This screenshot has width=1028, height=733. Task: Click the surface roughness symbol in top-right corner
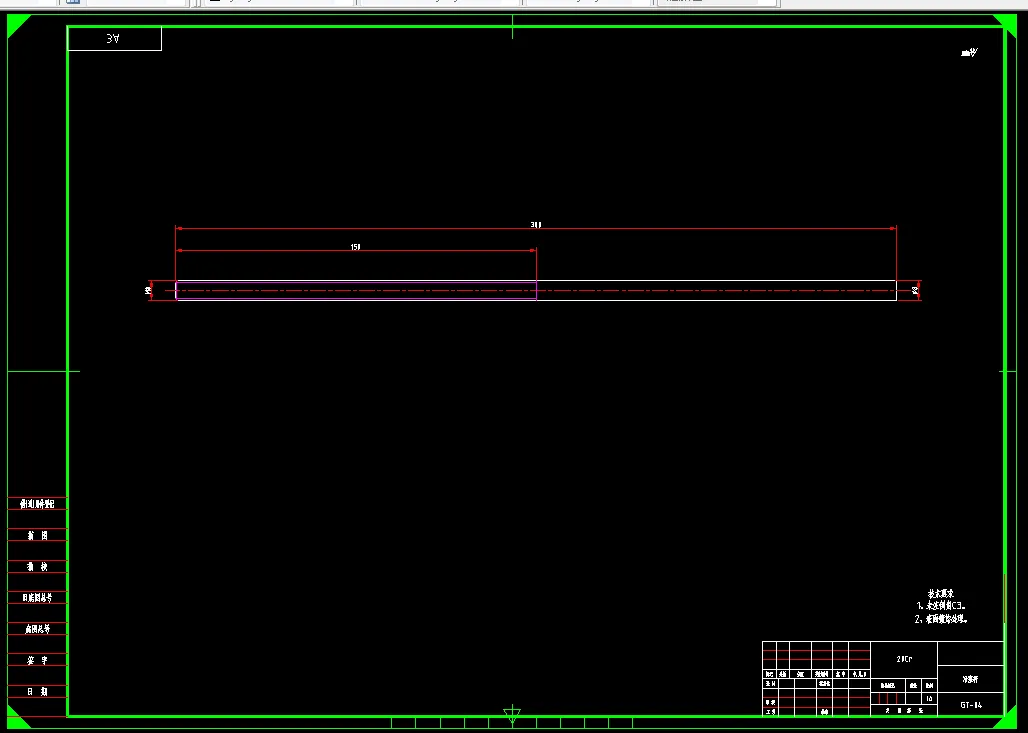click(970, 52)
